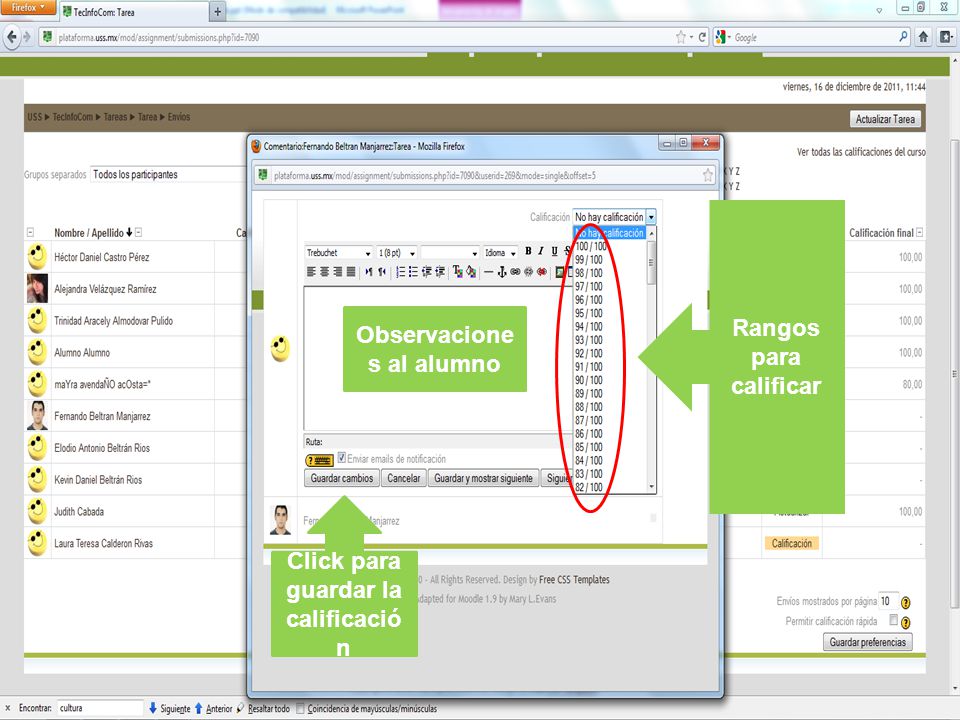Create an anchor in the comment

[502, 271]
